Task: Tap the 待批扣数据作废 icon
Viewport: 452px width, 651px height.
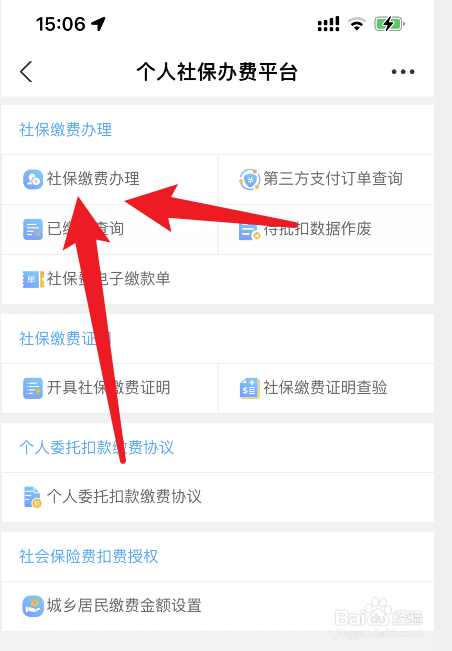Action: tap(249, 231)
